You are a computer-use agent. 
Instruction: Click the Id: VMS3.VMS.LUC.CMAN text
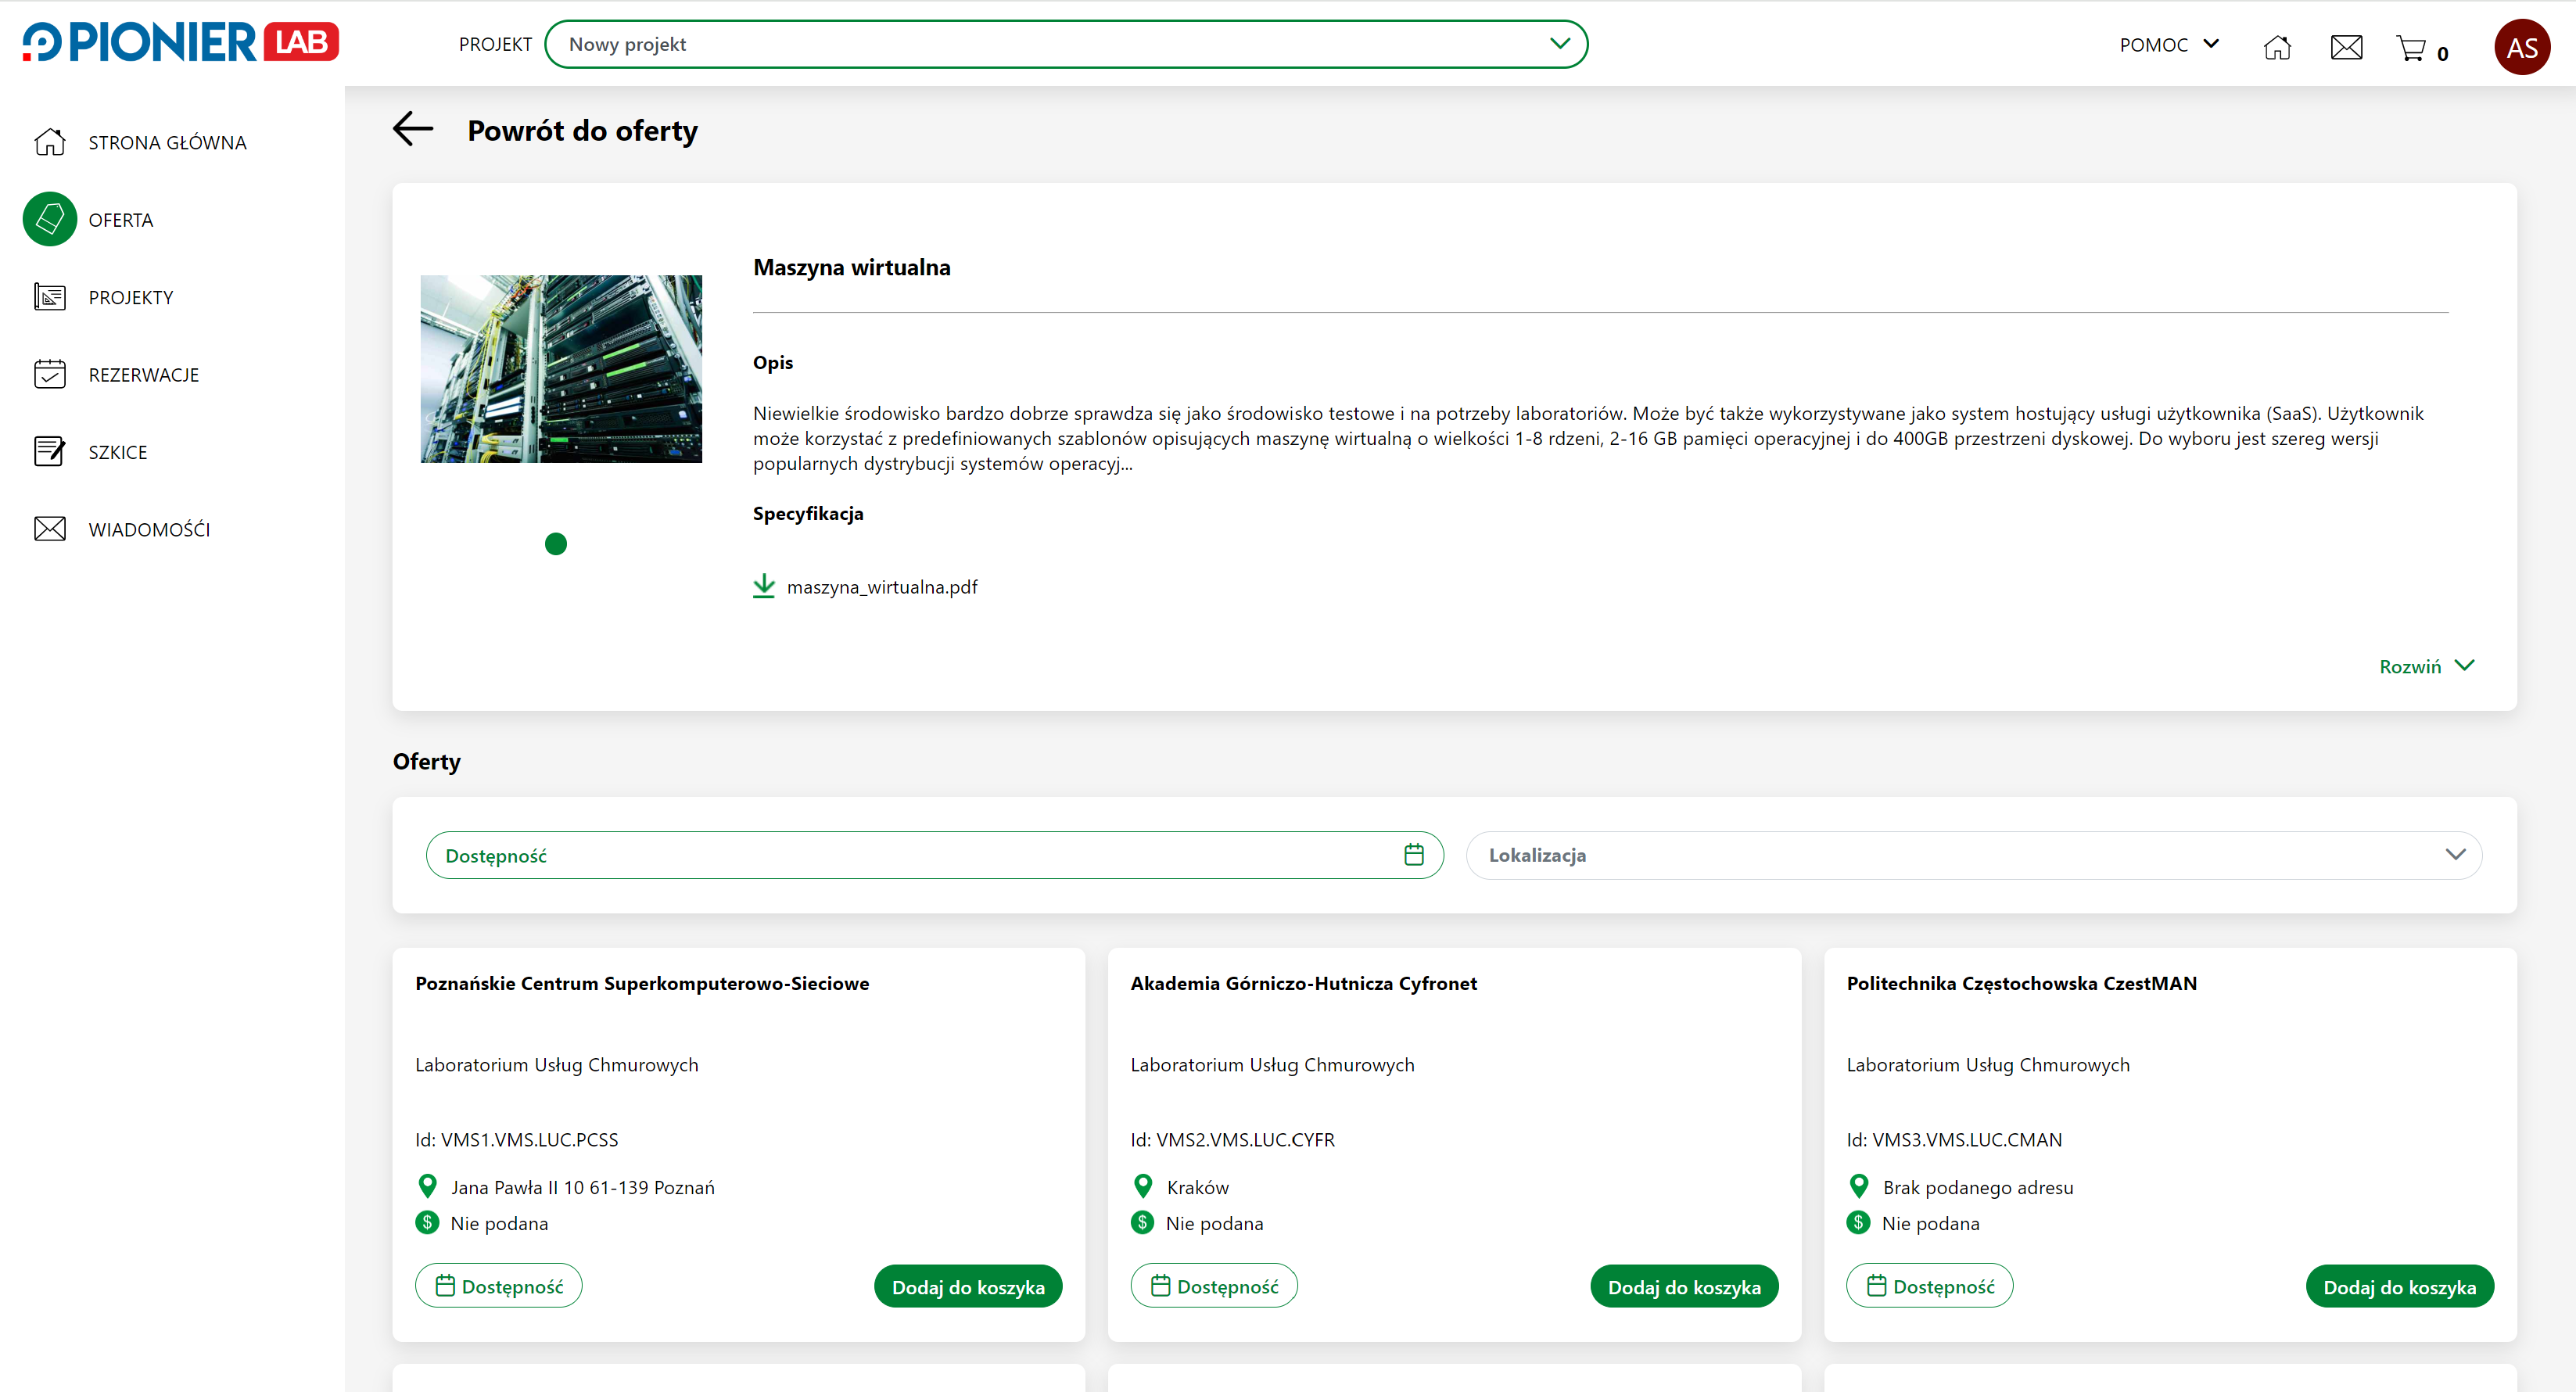(1954, 1139)
